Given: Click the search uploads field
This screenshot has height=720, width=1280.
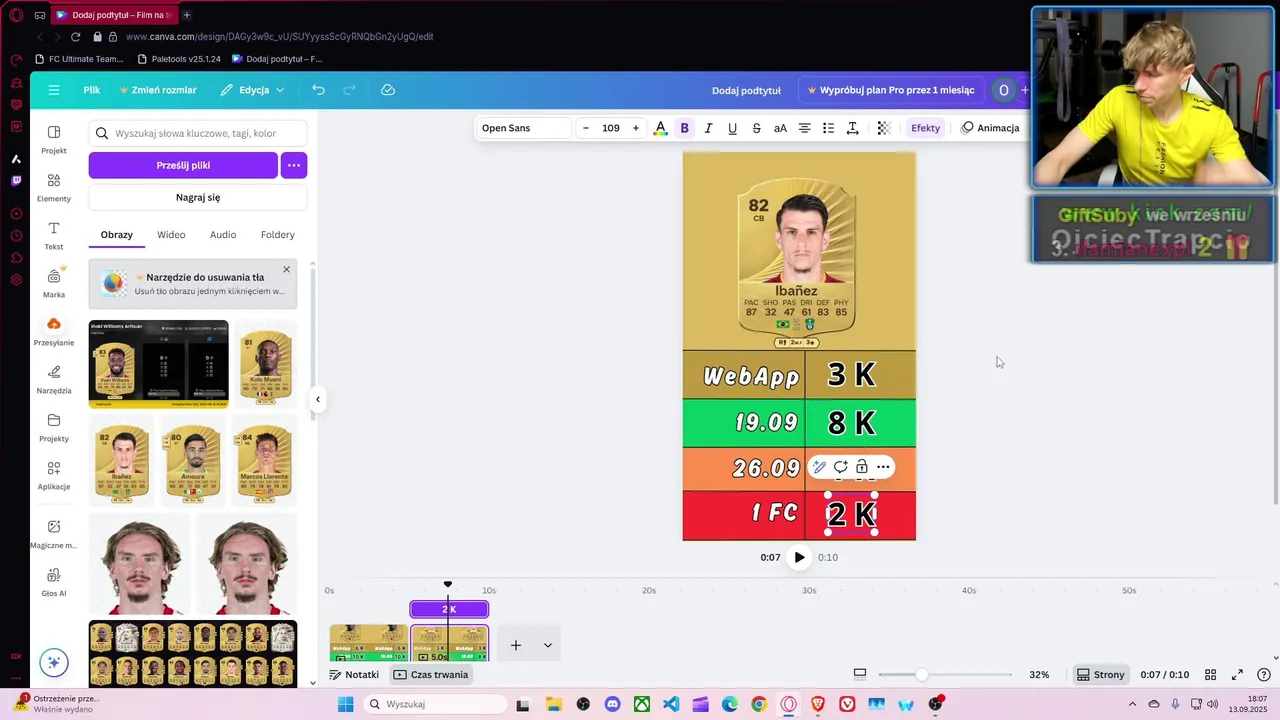Looking at the screenshot, I should (198, 133).
